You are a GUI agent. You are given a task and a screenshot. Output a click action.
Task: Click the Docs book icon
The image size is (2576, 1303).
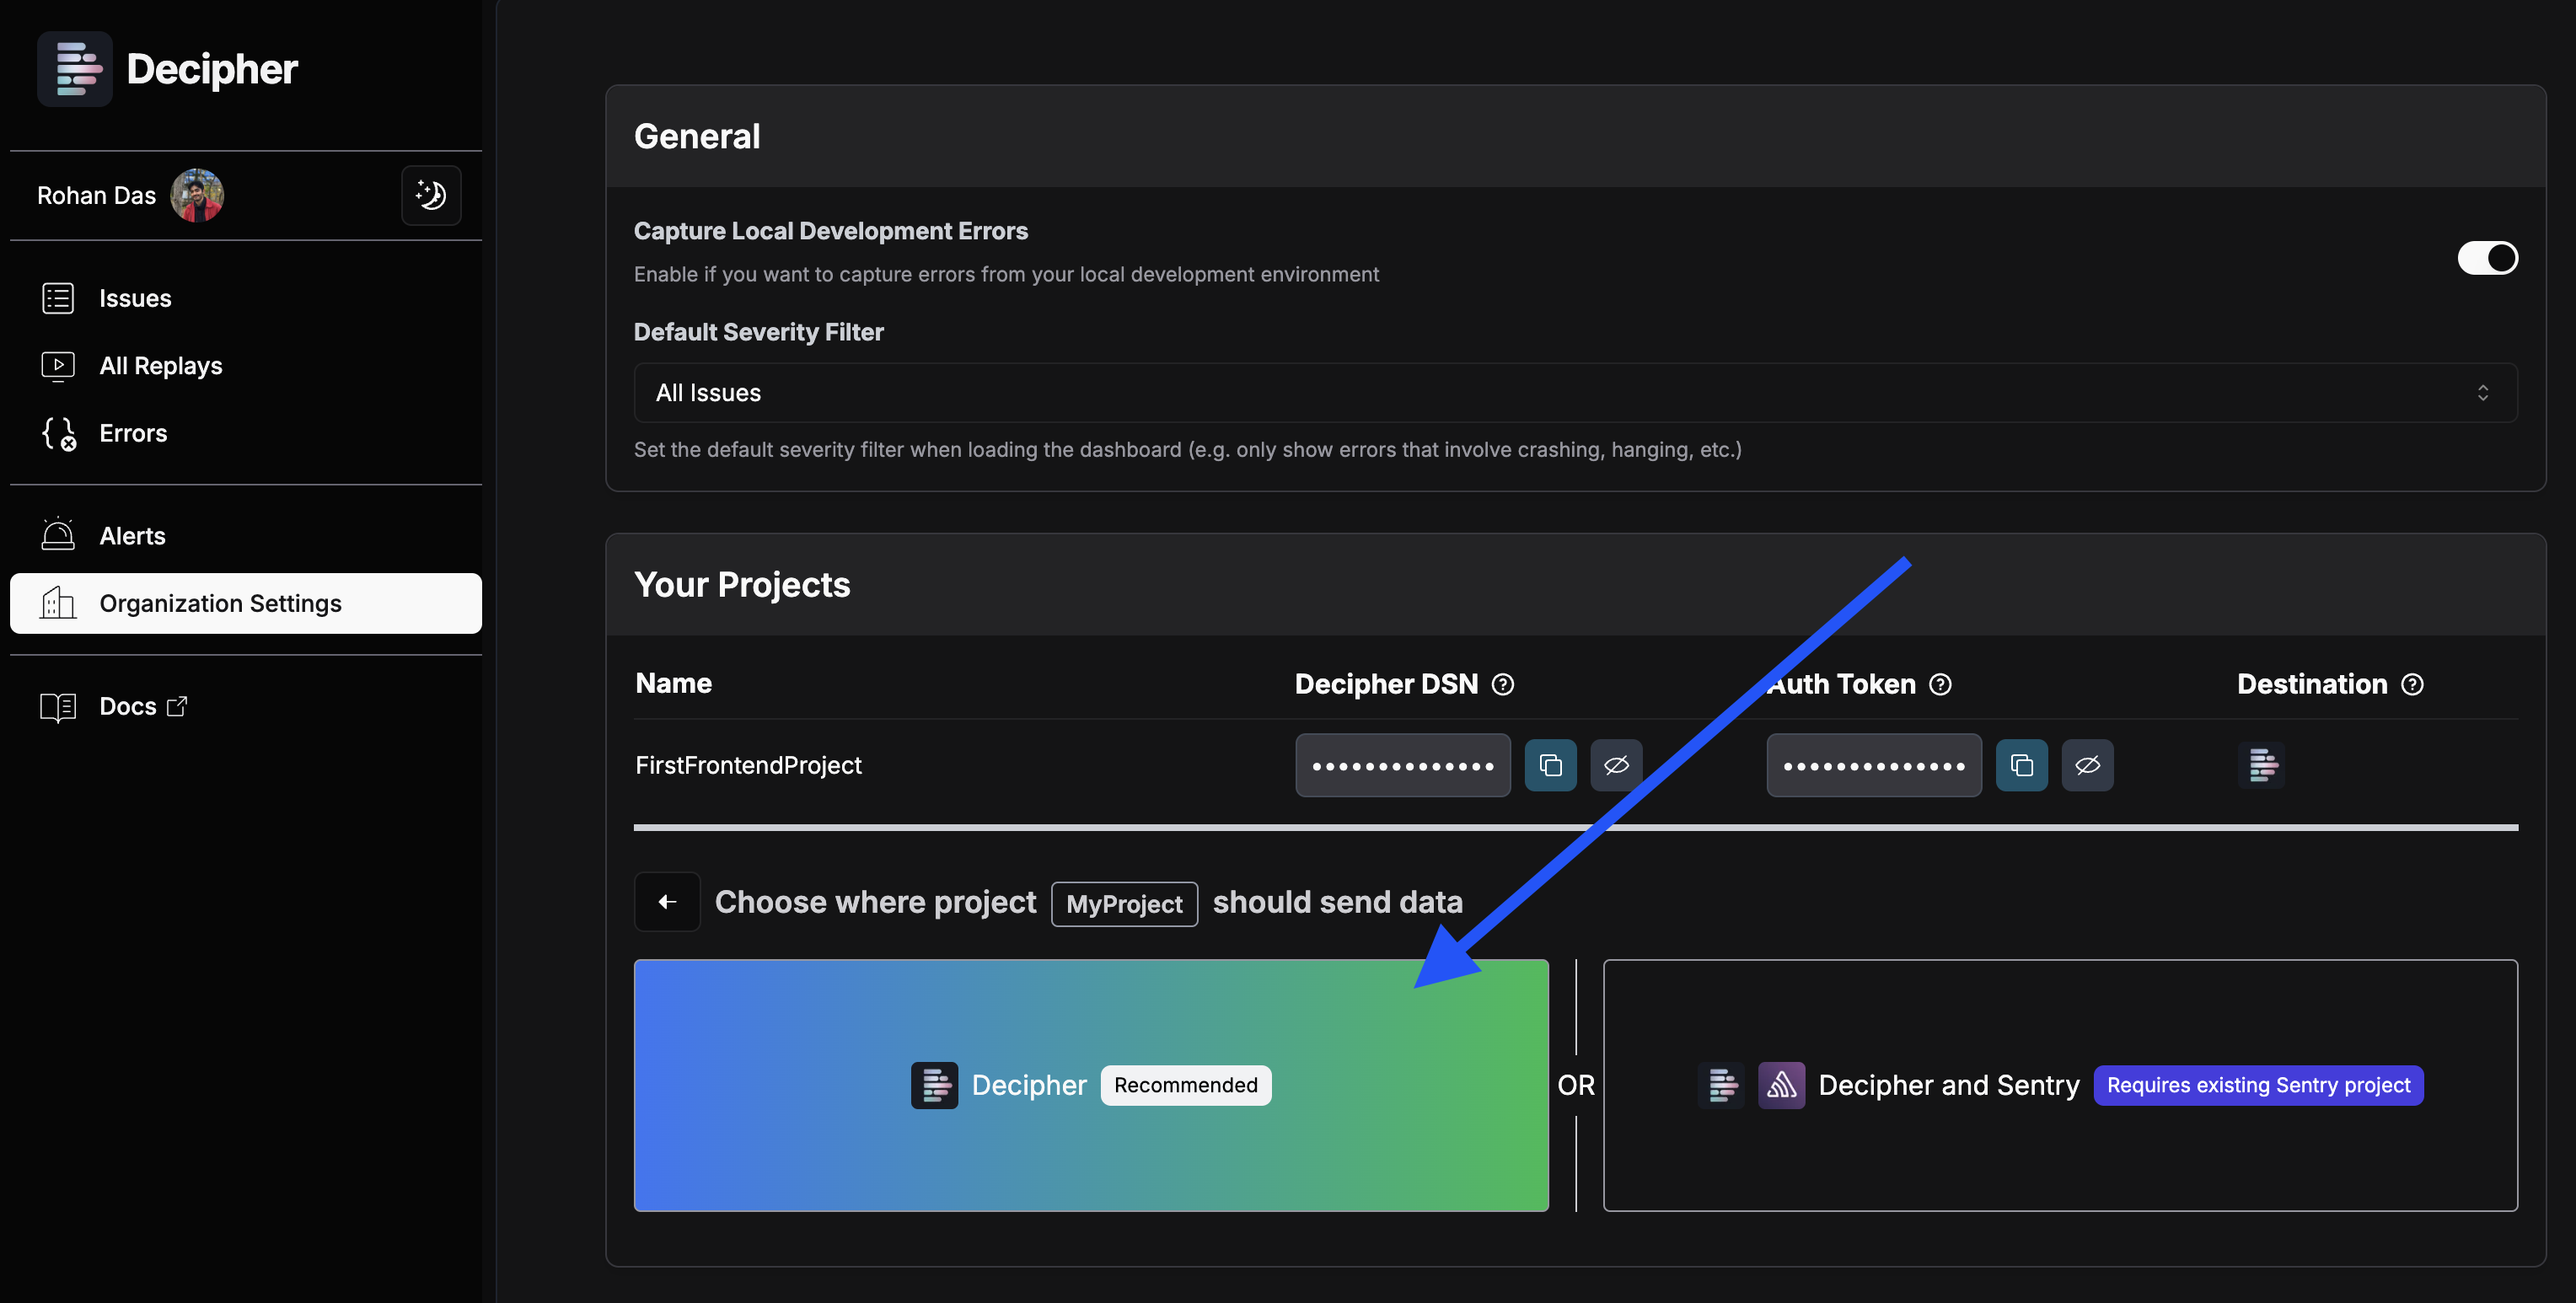pyautogui.click(x=58, y=707)
